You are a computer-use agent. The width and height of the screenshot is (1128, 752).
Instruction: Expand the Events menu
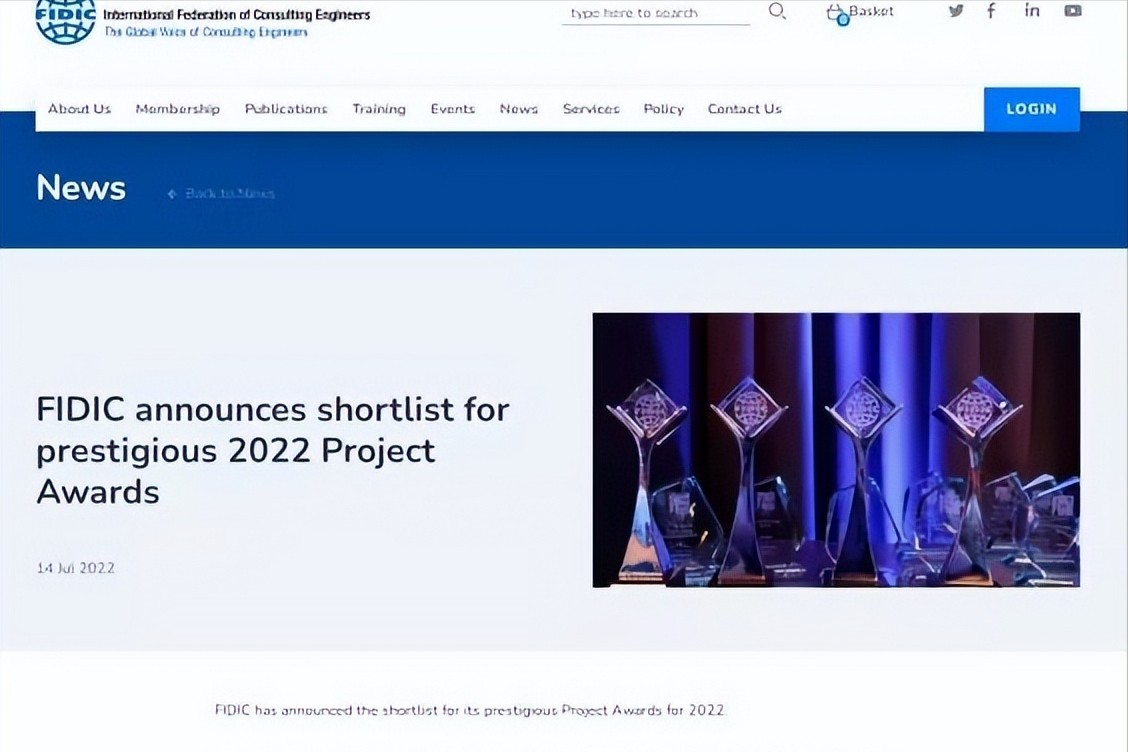pos(452,109)
